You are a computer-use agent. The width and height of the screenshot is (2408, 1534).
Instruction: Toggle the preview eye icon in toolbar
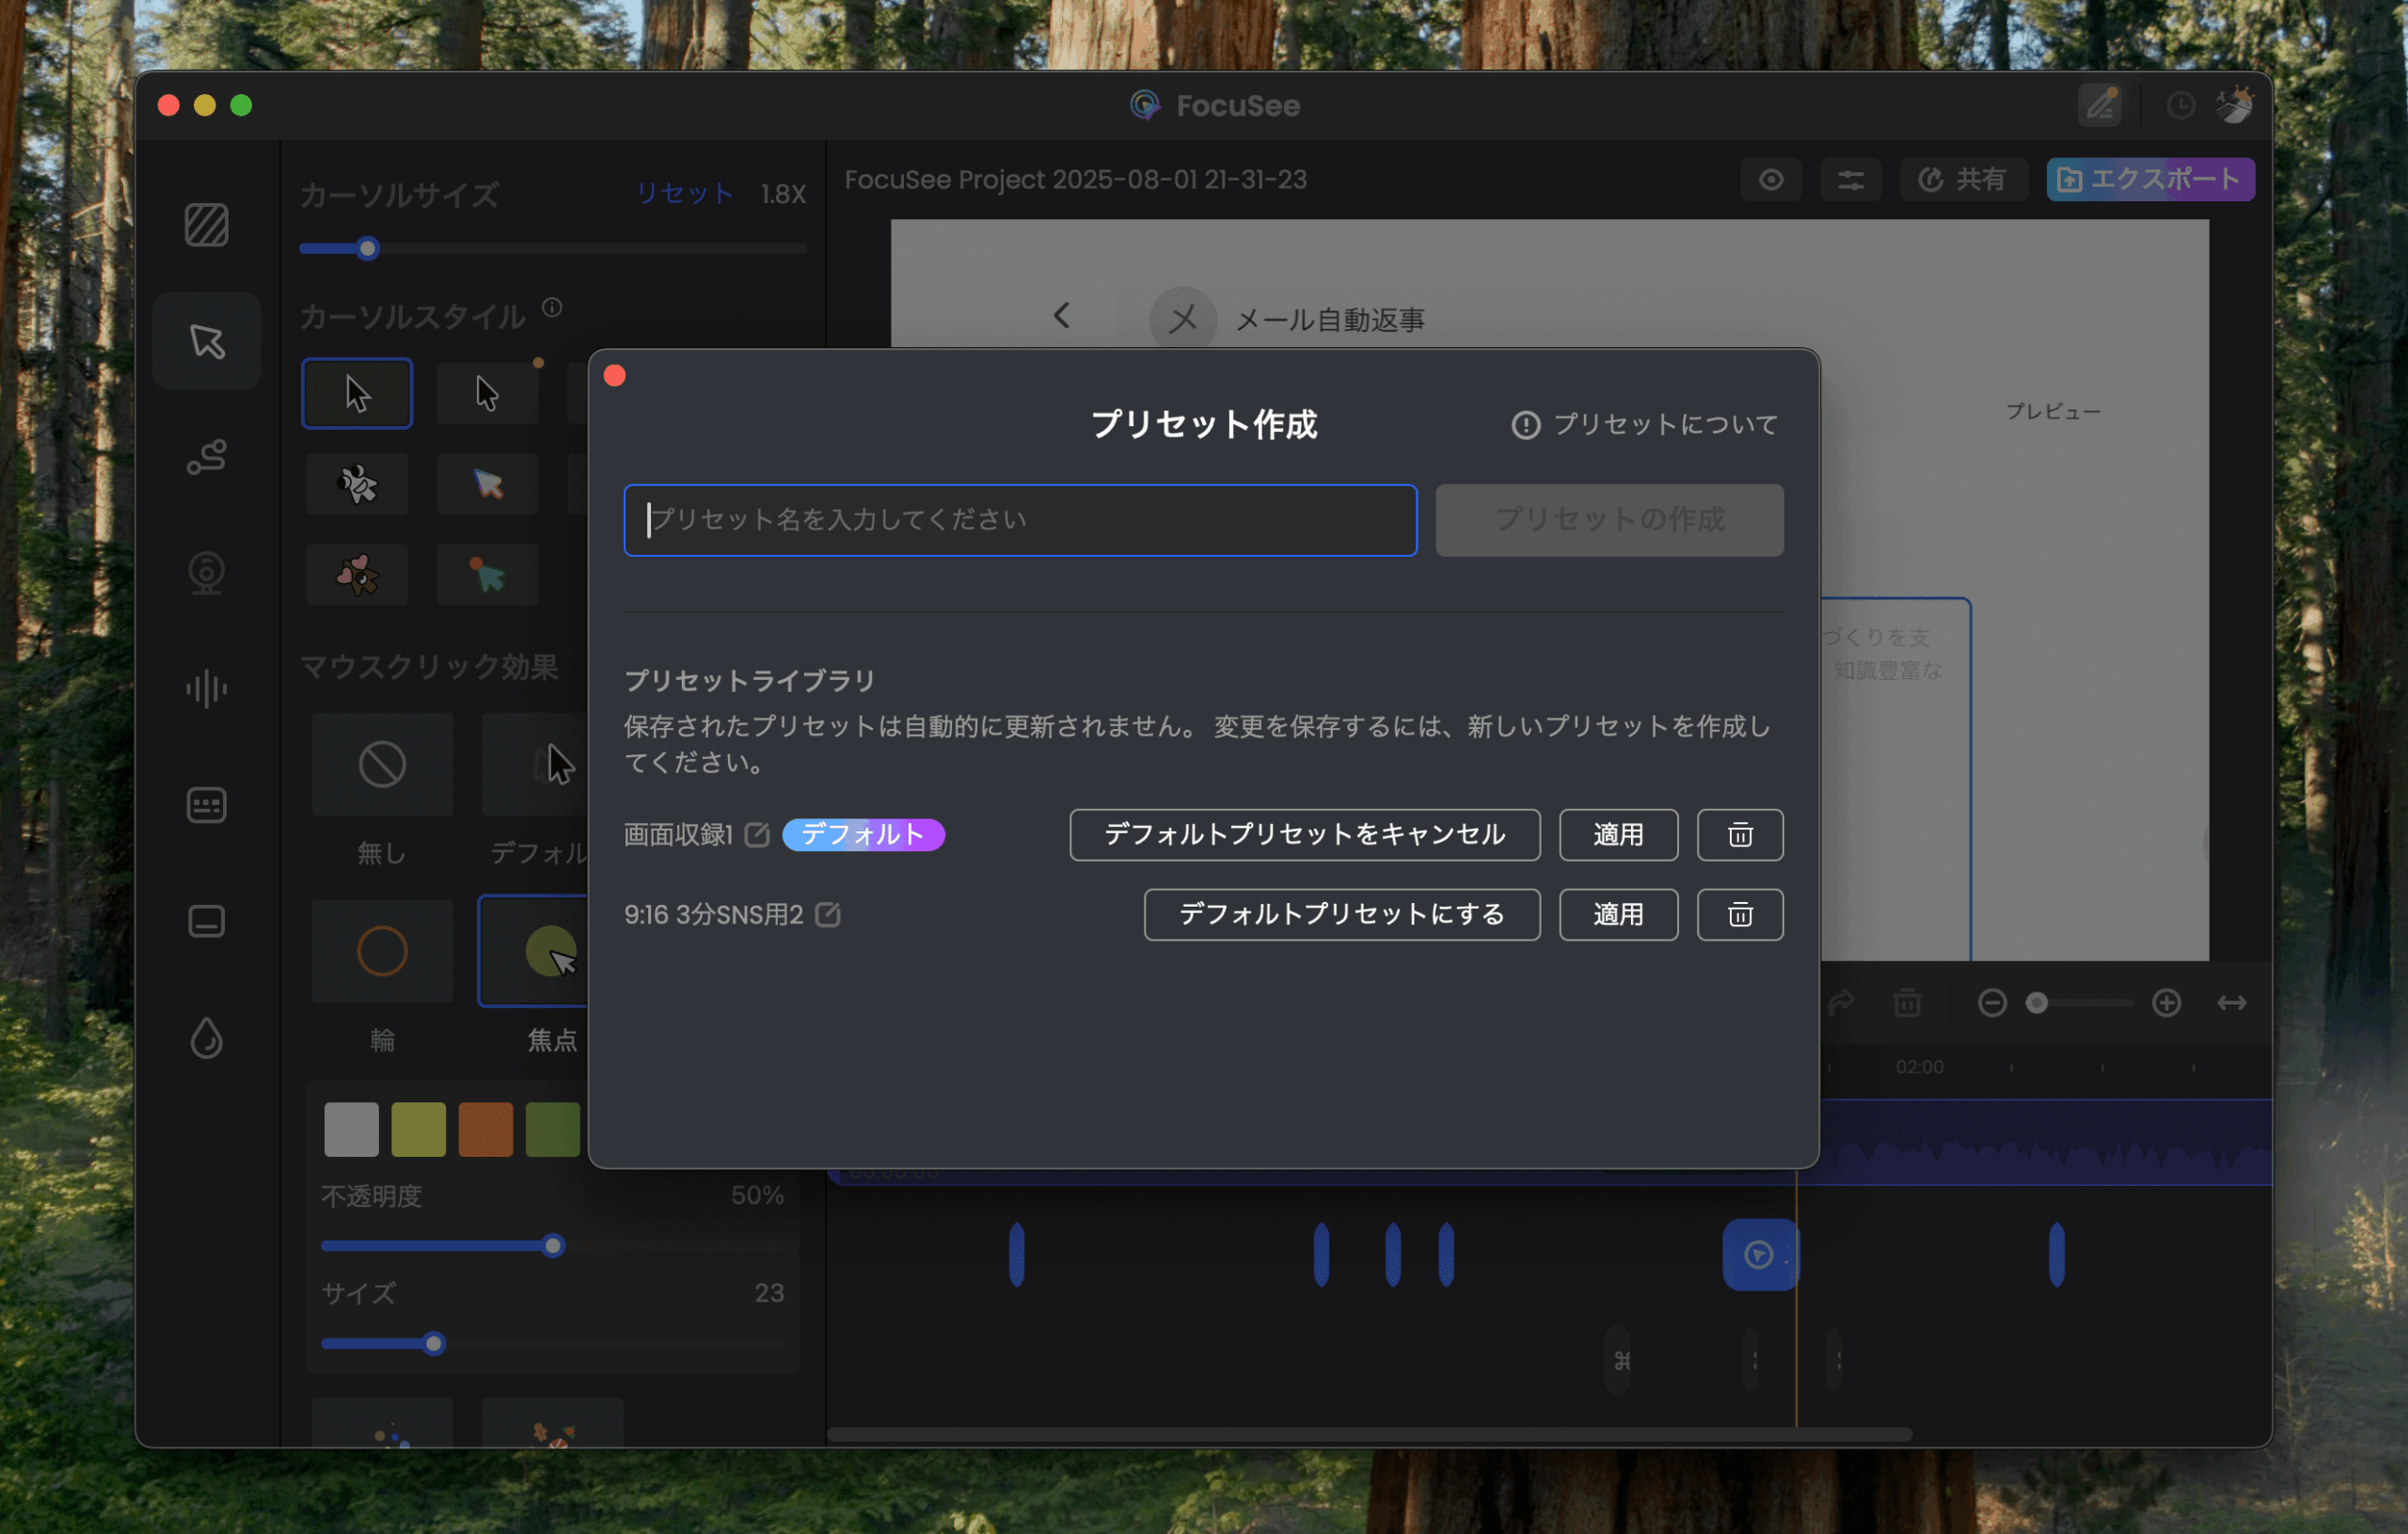coord(1770,180)
